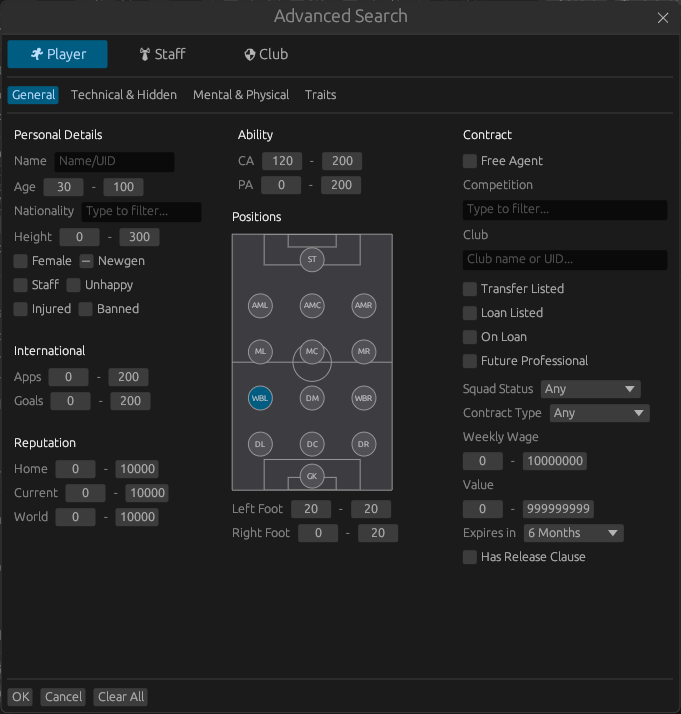Screen dimensions: 681x714
Task: Toggle the Newgen tri-state checkbox
Action: (x=86, y=261)
